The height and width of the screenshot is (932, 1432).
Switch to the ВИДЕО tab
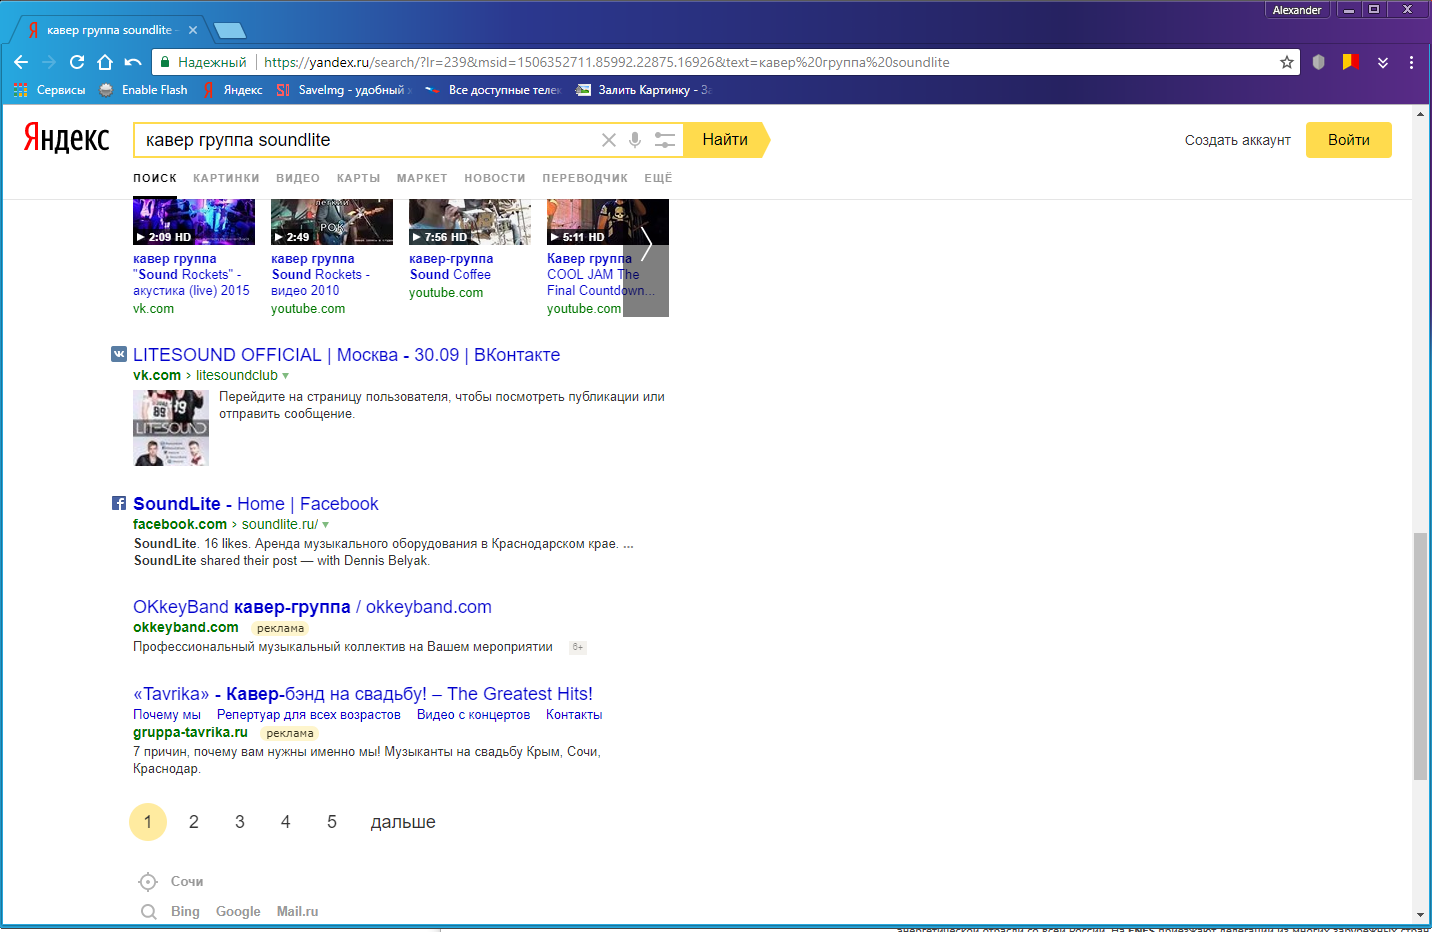pyautogui.click(x=298, y=178)
